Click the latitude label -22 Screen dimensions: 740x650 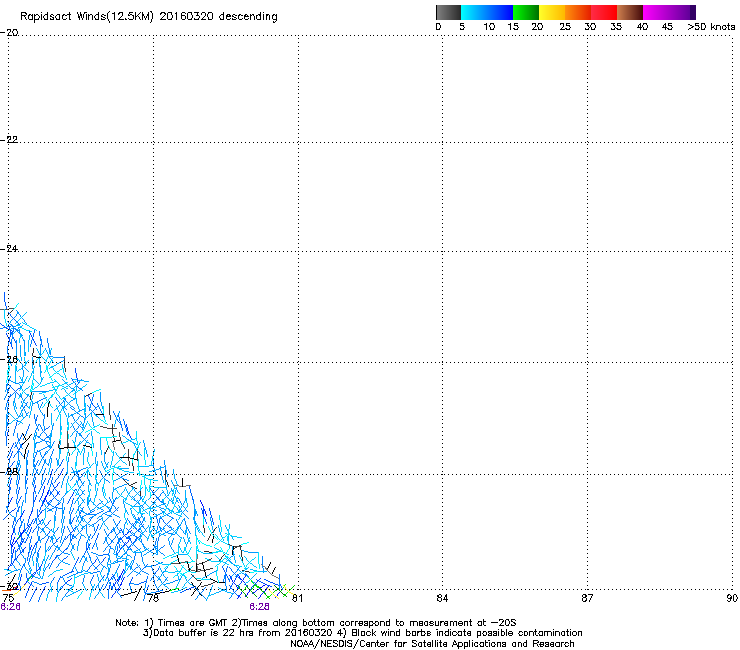click(x=9, y=140)
